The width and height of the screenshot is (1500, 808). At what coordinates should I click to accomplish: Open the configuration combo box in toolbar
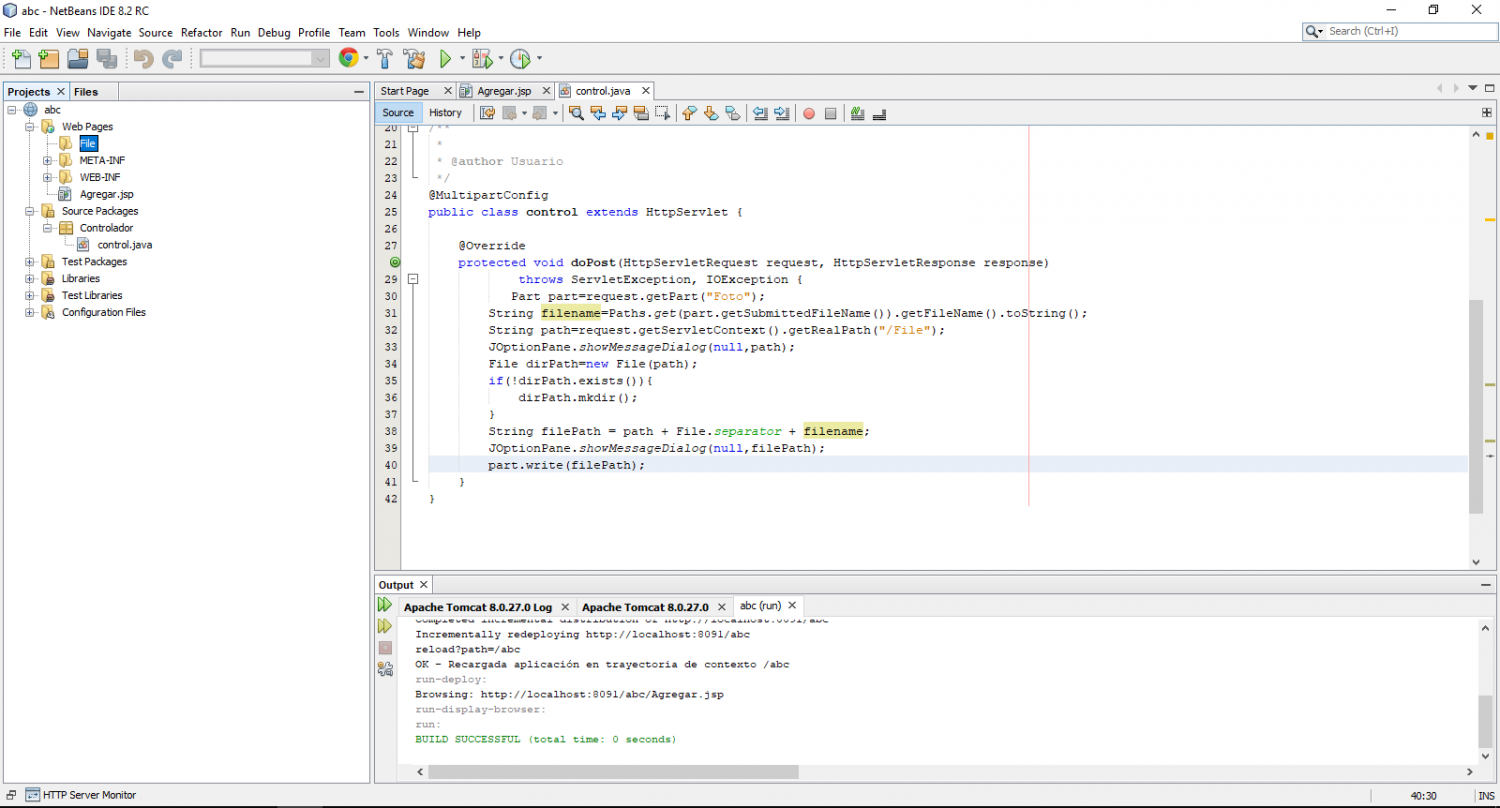(265, 59)
